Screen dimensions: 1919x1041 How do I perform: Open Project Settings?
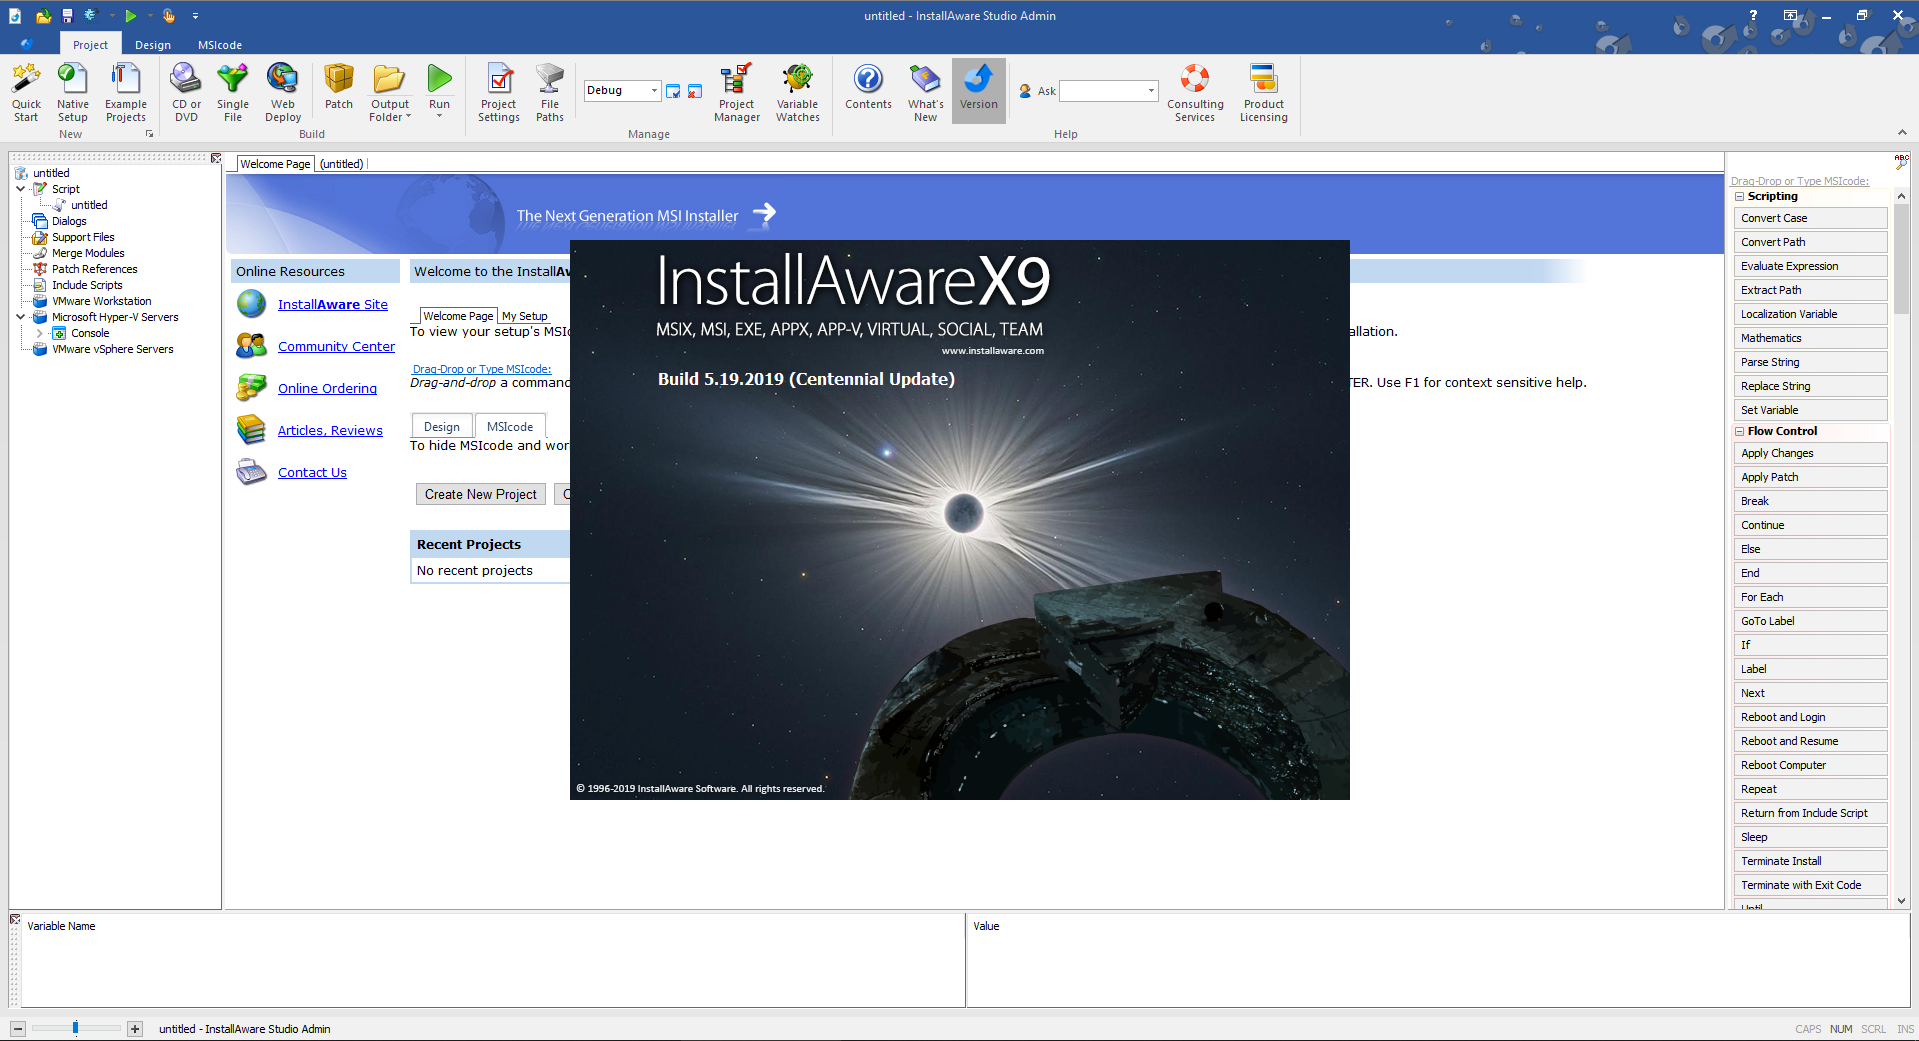[499, 92]
